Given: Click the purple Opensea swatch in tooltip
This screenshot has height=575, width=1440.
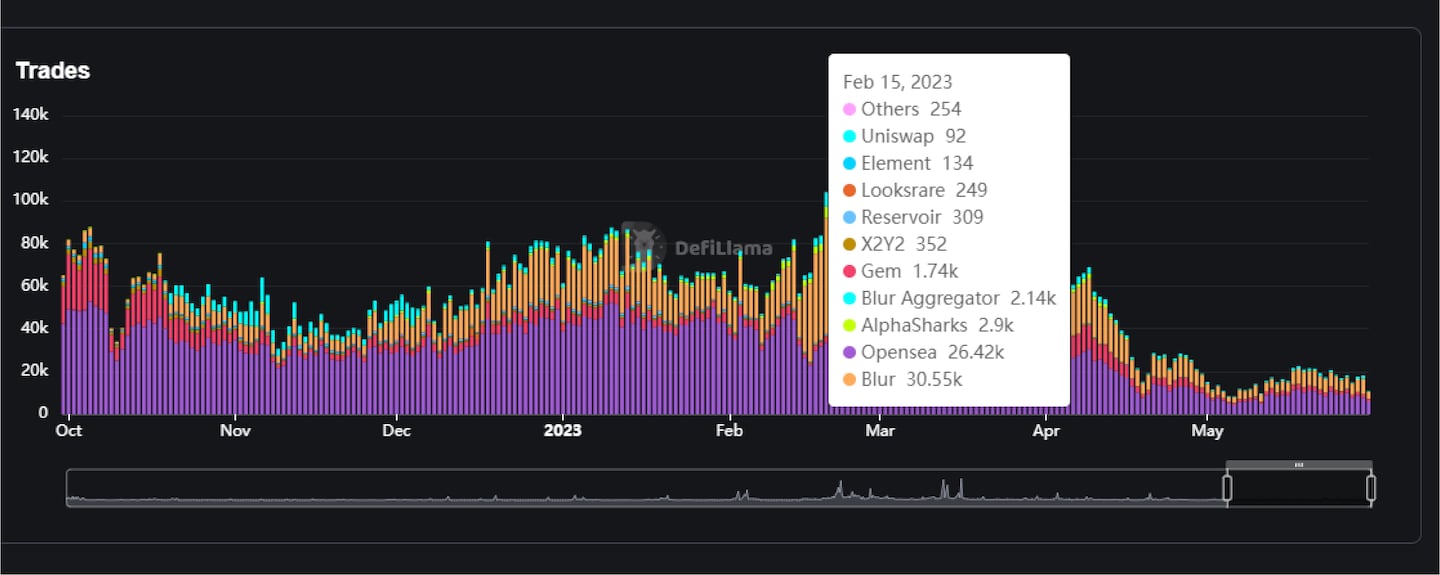Looking at the screenshot, I should coord(850,352).
